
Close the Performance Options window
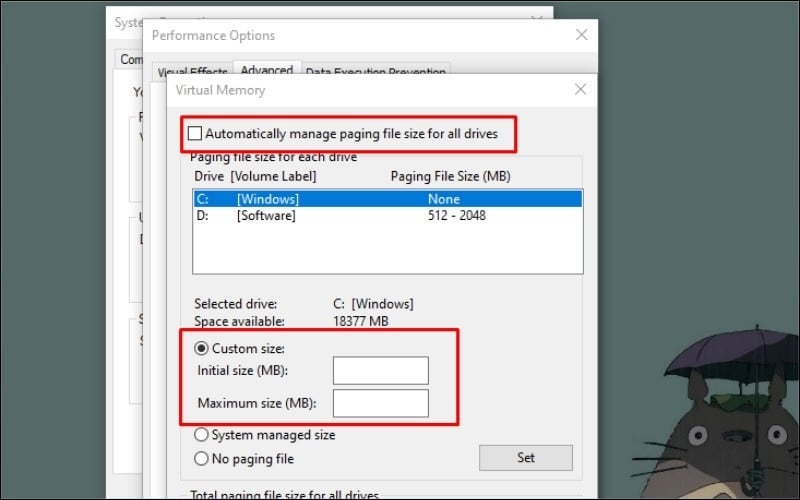coord(582,35)
